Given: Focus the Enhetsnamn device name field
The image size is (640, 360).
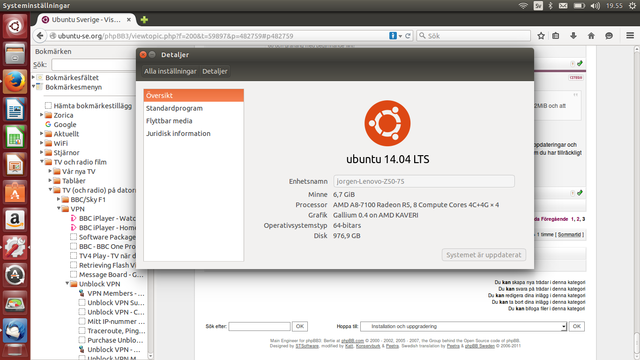Looking at the screenshot, I should [424, 181].
